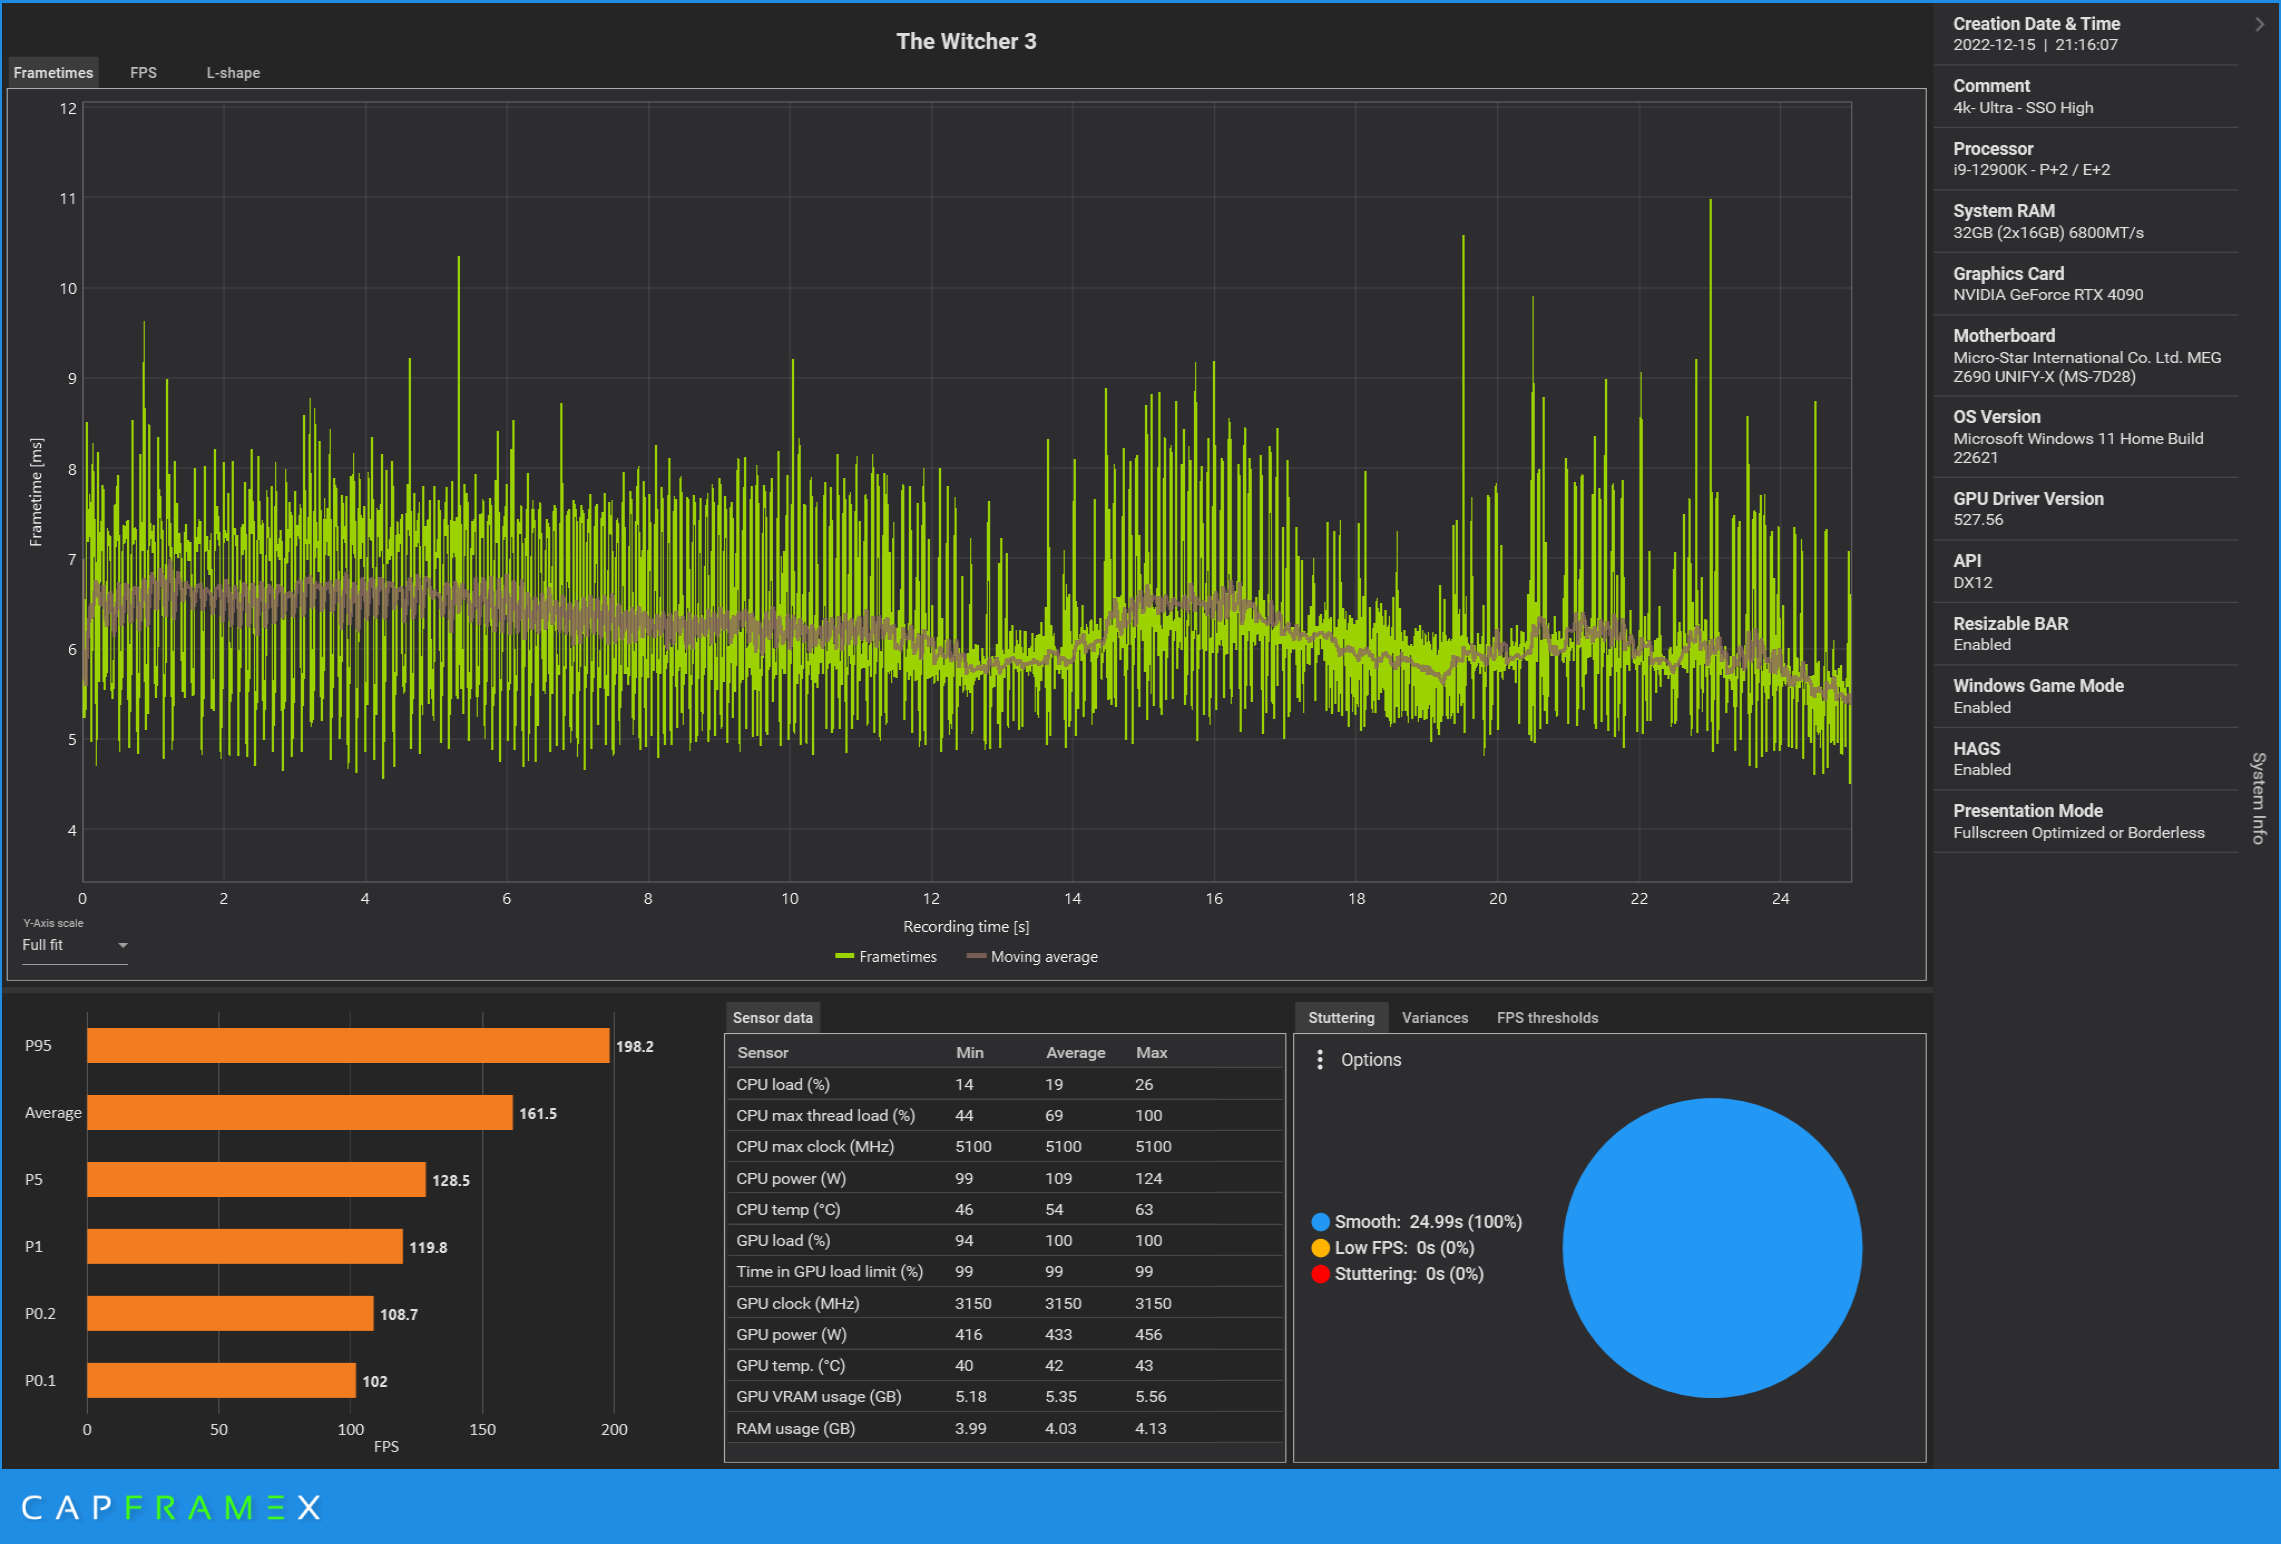Select the GPU load (%) row
2281x1544 pixels.
(x=1005, y=1241)
